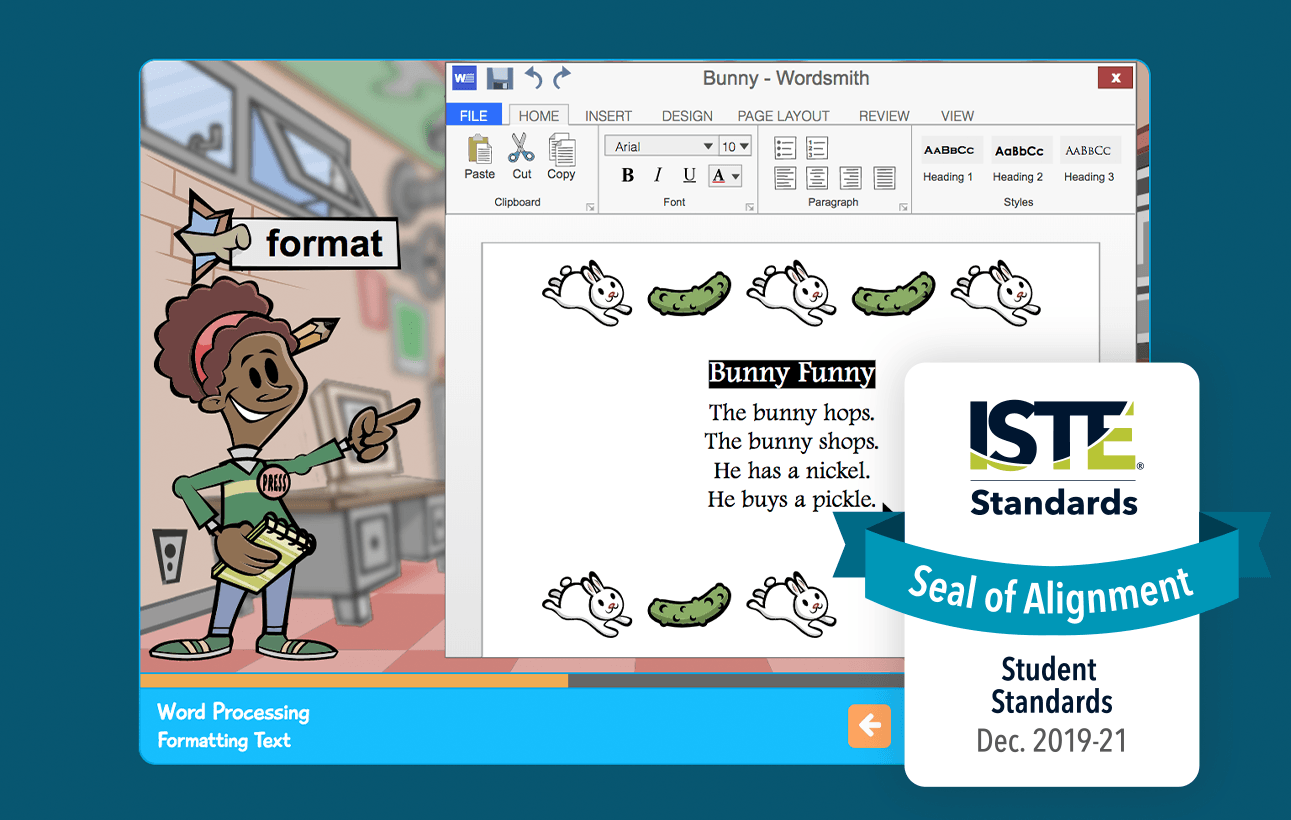
Task: Click the ISTE Standards logo
Action: pos(1054,457)
